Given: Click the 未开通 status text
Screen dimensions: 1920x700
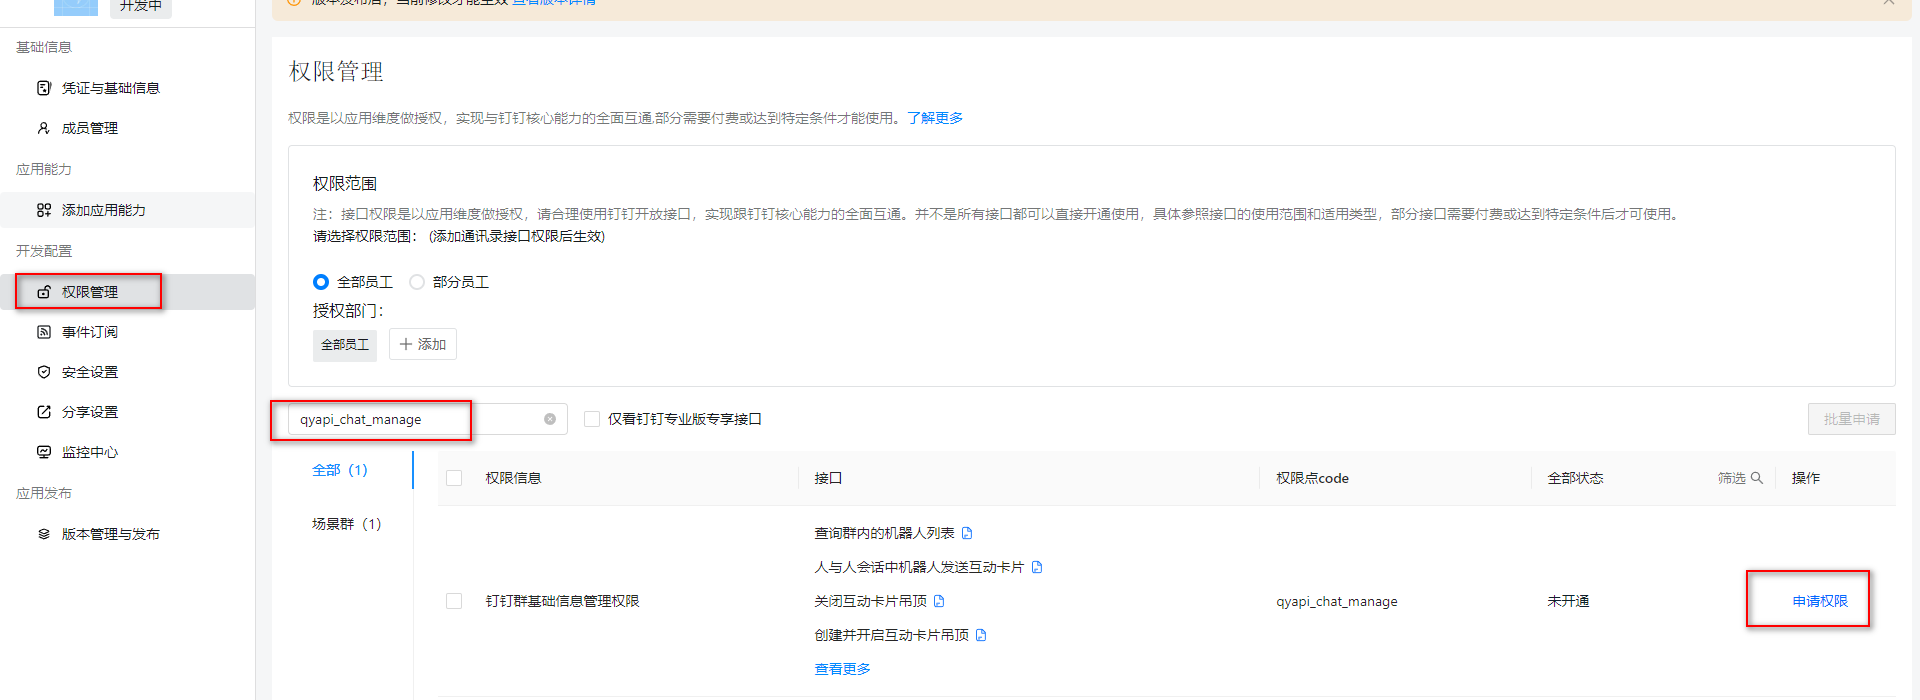Looking at the screenshot, I should [1568, 601].
